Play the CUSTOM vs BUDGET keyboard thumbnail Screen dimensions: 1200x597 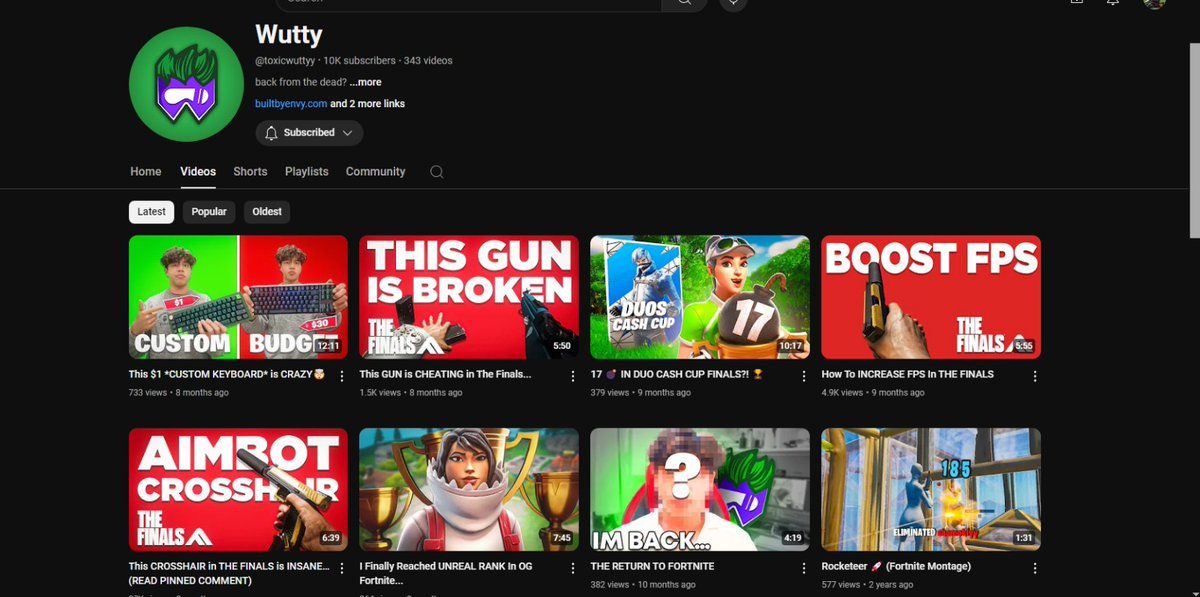(x=238, y=297)
